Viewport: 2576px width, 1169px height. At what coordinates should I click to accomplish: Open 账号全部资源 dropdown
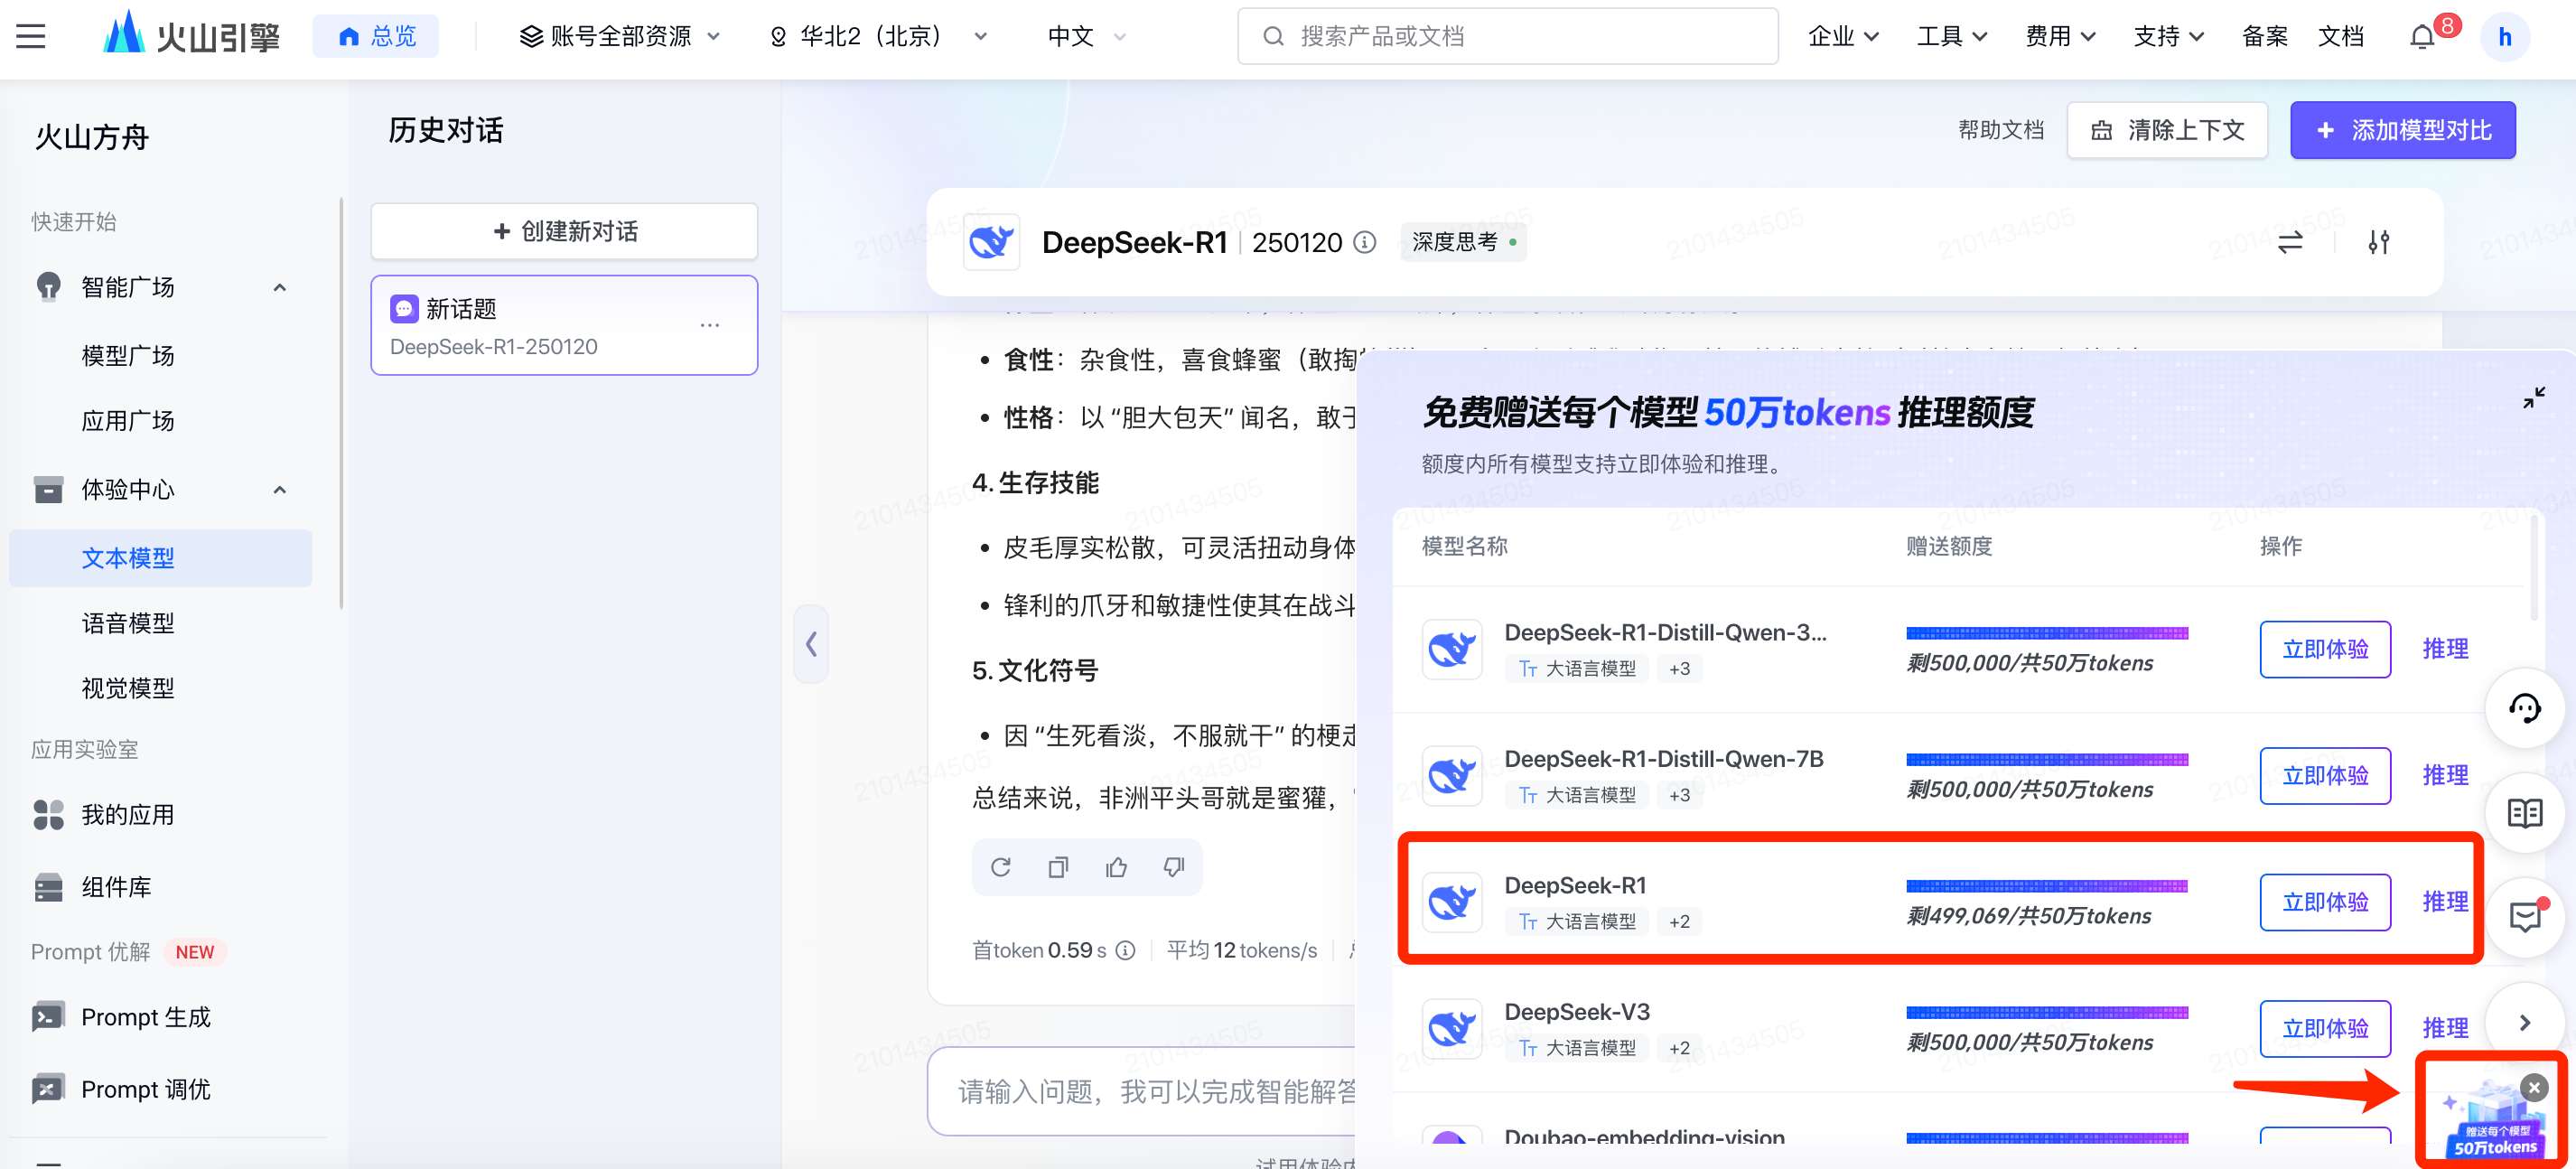[x=620, y=37]
